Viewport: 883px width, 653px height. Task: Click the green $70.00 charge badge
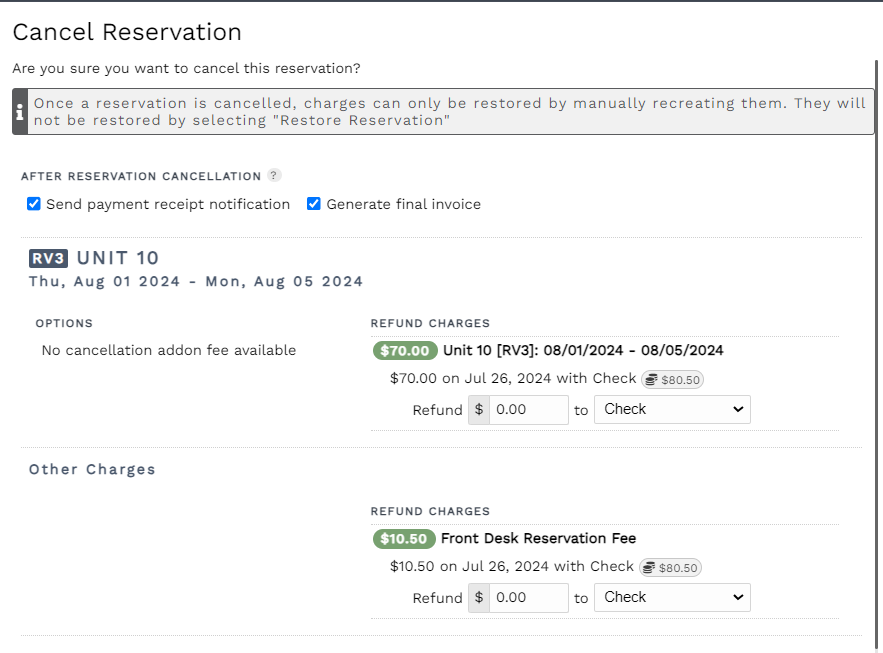[x=403, y=350]
